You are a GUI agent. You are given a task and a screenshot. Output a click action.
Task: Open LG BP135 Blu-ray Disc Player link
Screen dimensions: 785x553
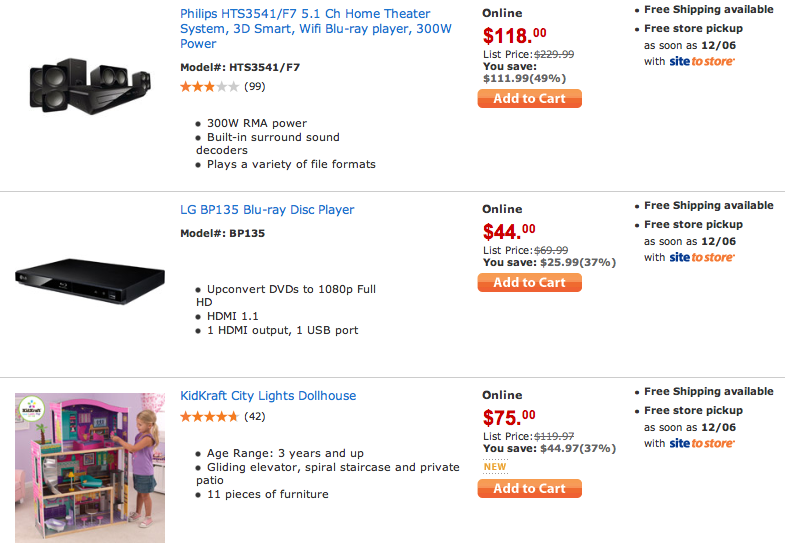point(267,210)
